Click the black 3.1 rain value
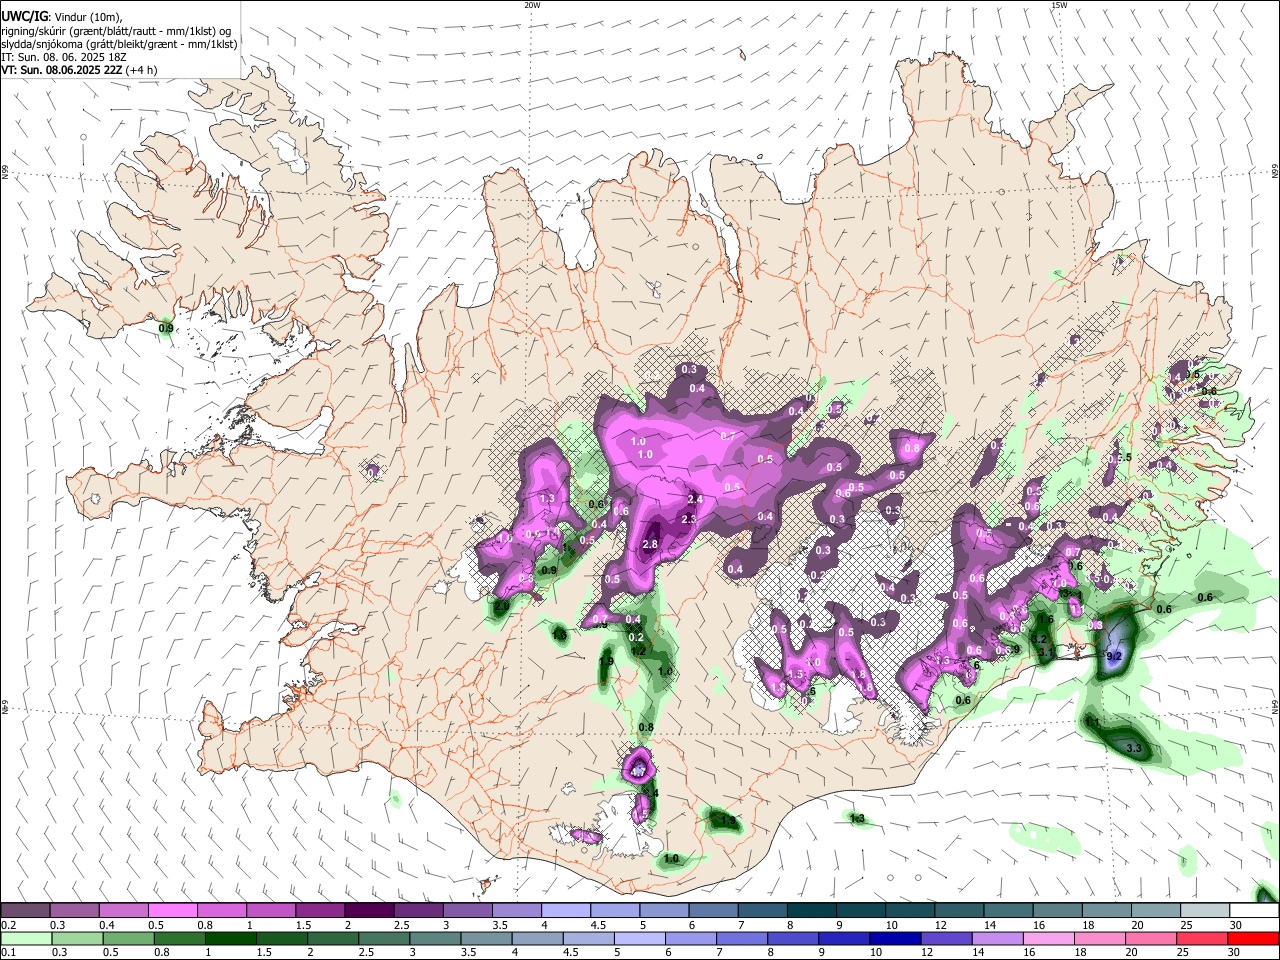Image resolution: width=1280 pixels, height=960 pixels. 1045,652
